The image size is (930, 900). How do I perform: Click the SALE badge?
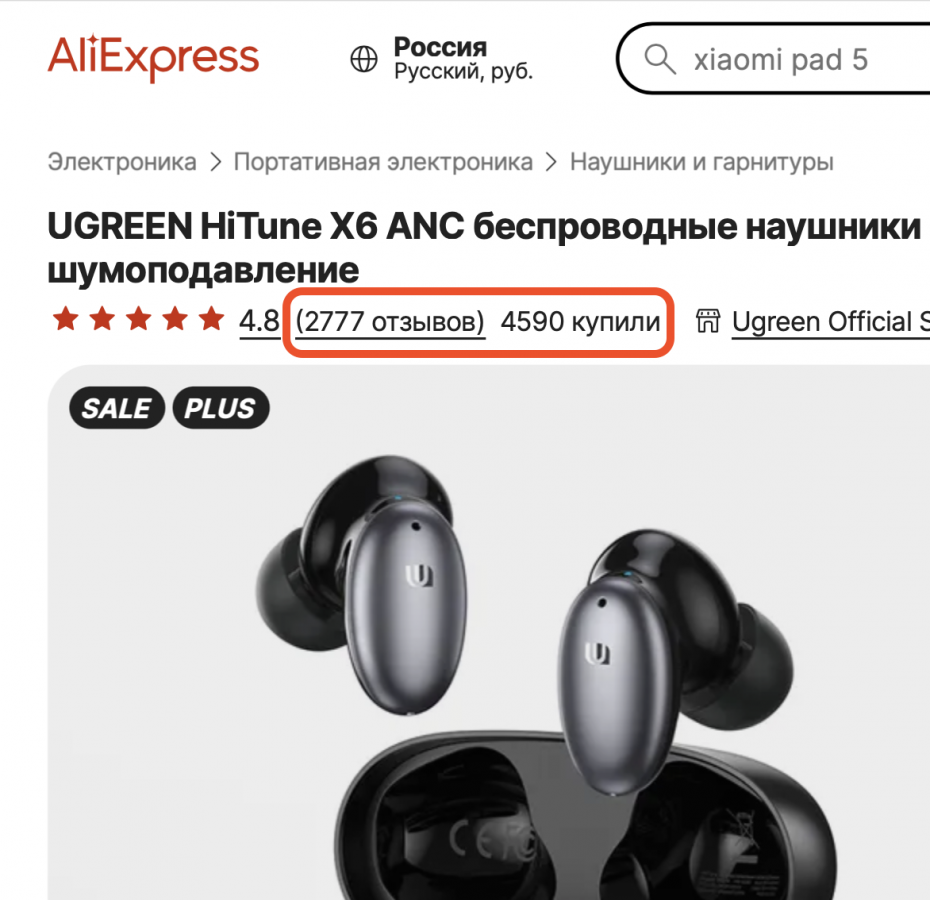117,408
